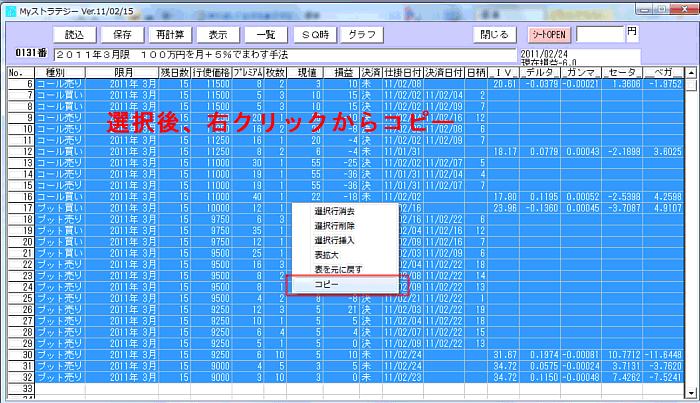Click the 種別 column header
The height and width of the screenshot is (403, 700).
pyautogui.click(x=60, y=73)
